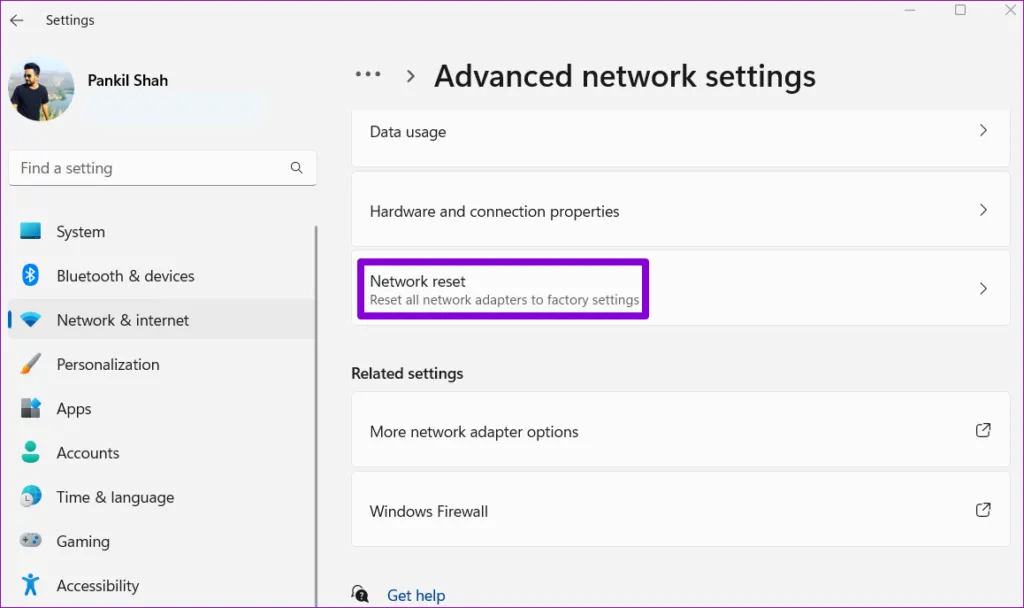Viewport: 1024px width, 608px height.
Task: Open Time & language globe icon
Action: (x=31, y=497)
